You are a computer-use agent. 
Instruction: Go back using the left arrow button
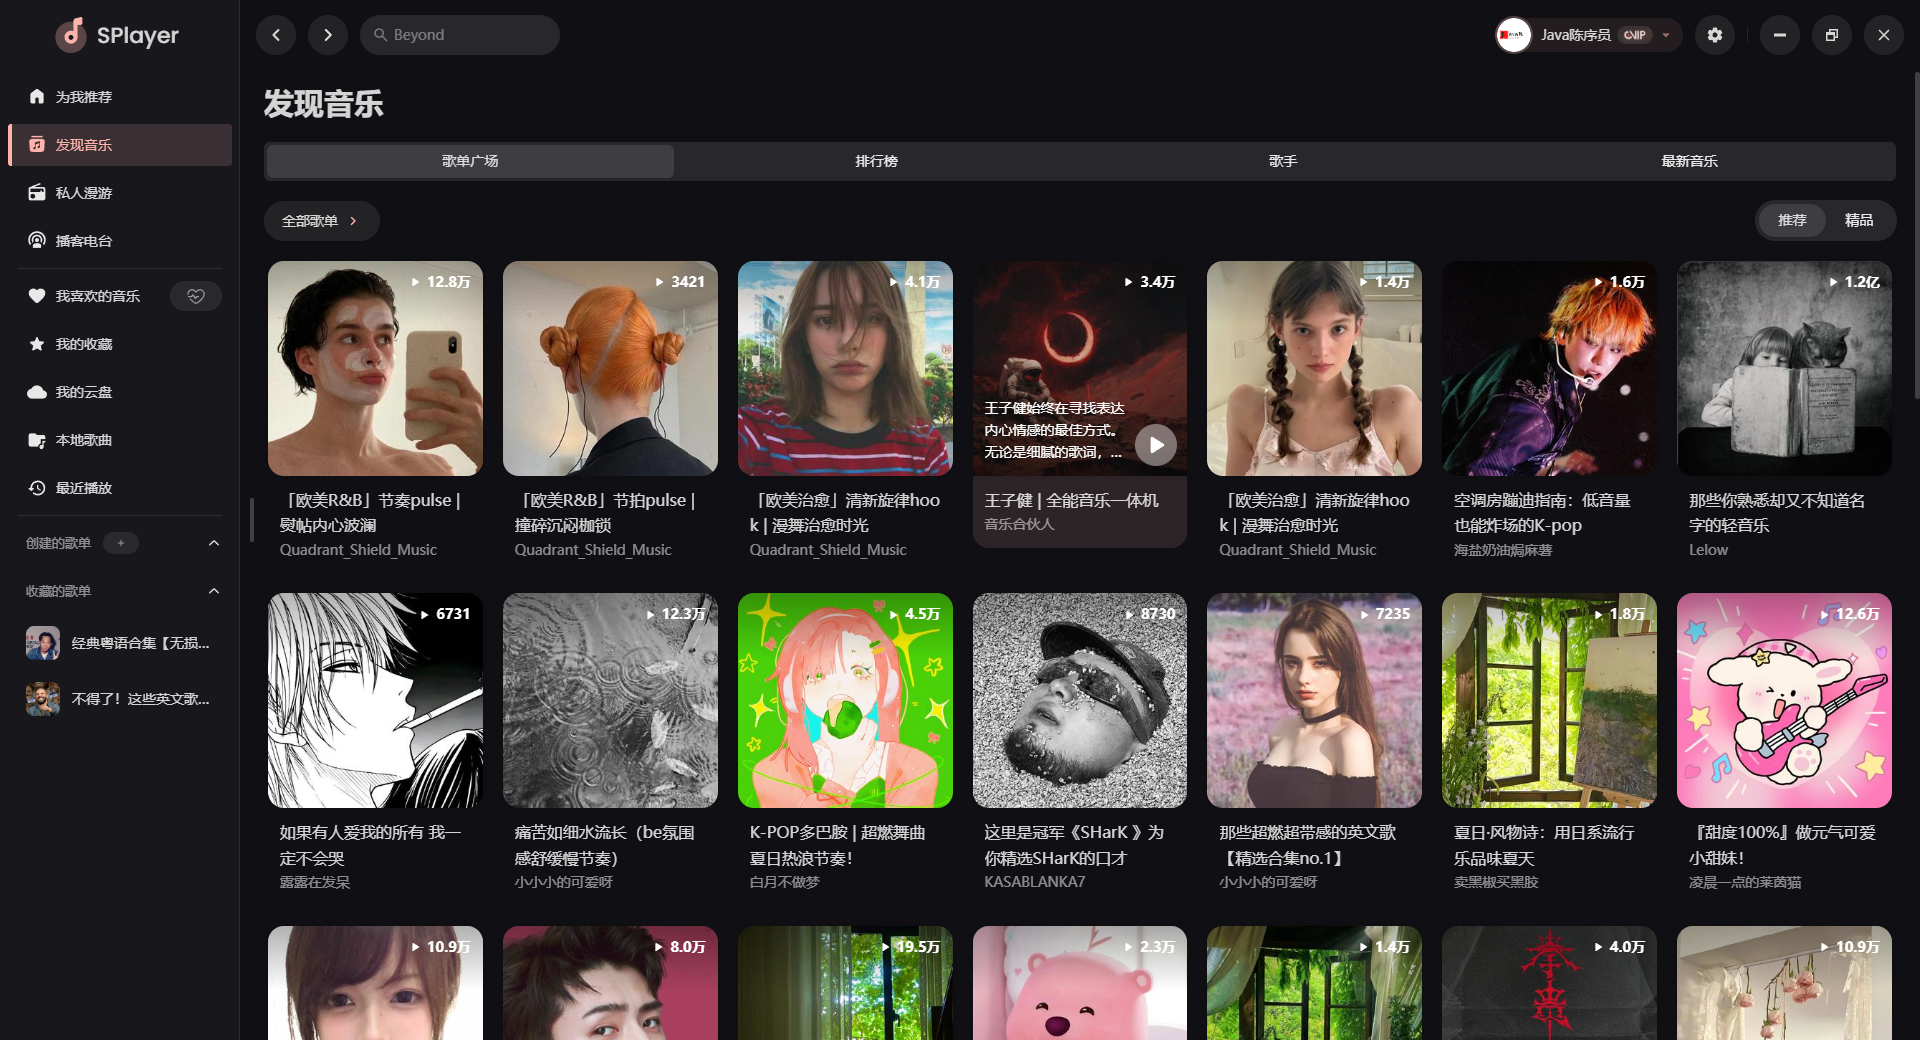[x=276, y=35]
